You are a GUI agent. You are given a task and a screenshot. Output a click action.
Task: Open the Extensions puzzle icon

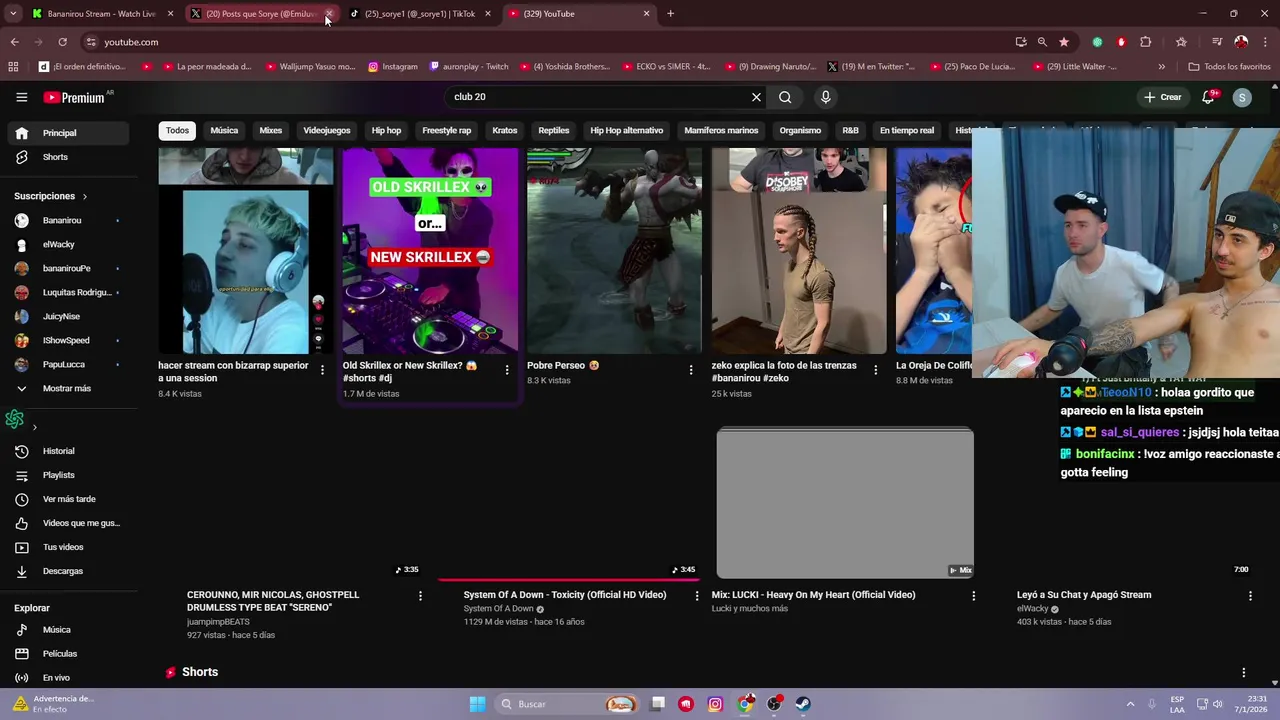click(x=1145, y=42)
